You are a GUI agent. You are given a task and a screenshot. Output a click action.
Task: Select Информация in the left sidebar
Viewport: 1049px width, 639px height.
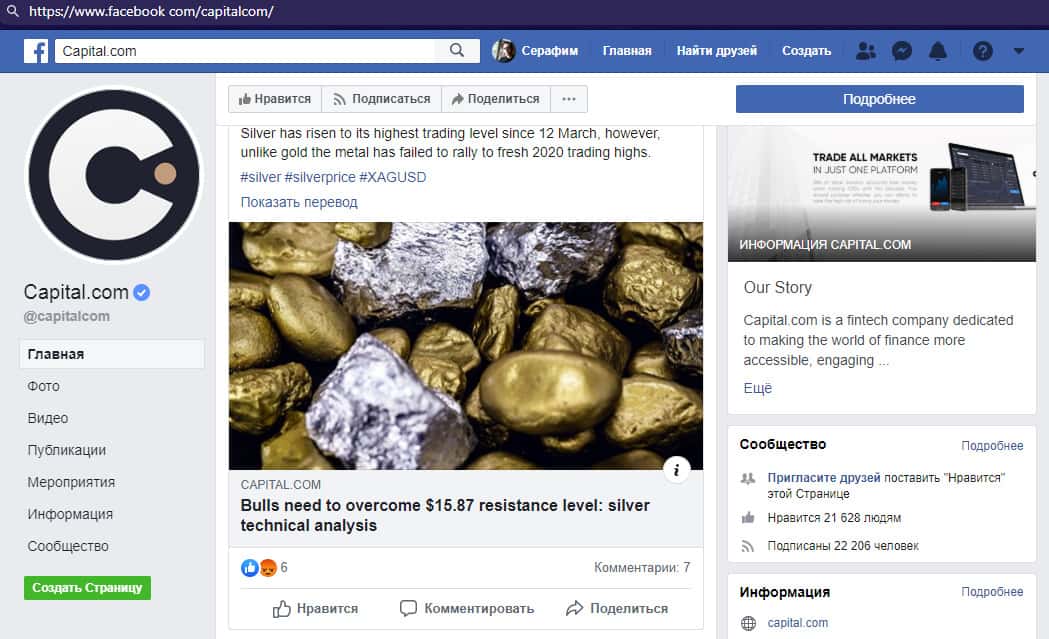[70, 515]
